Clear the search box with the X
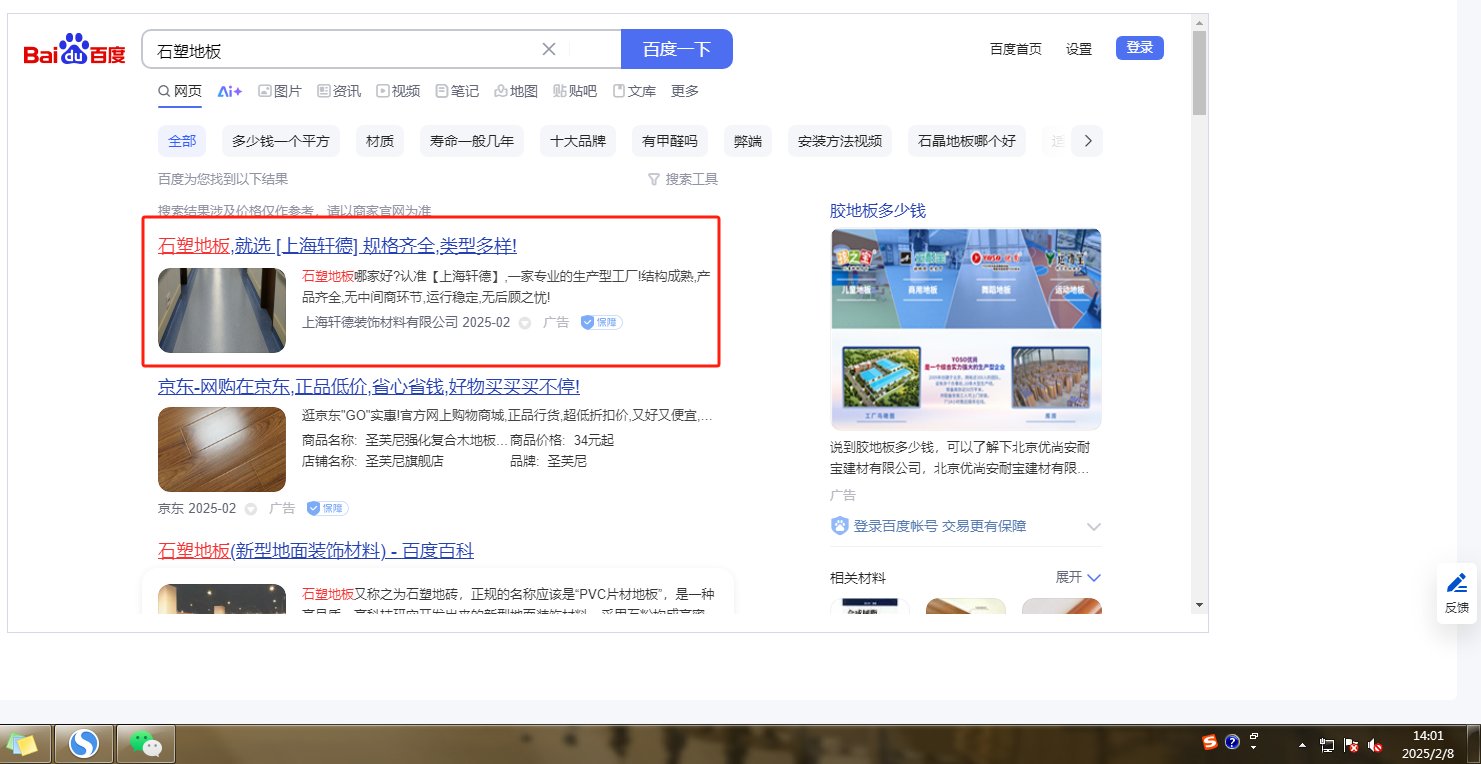The image size is (1481, 764). coord(549,49)
